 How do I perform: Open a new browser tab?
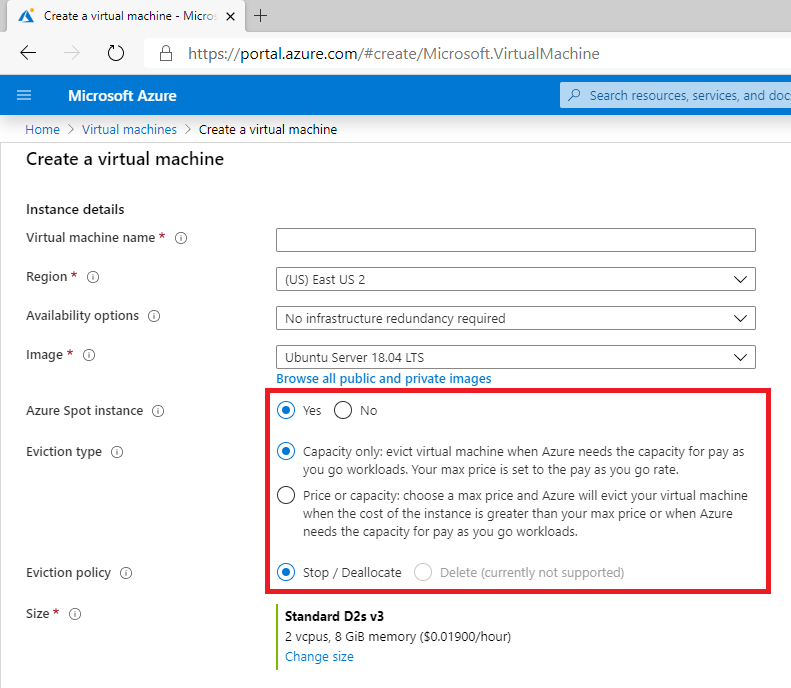(260, 16)
